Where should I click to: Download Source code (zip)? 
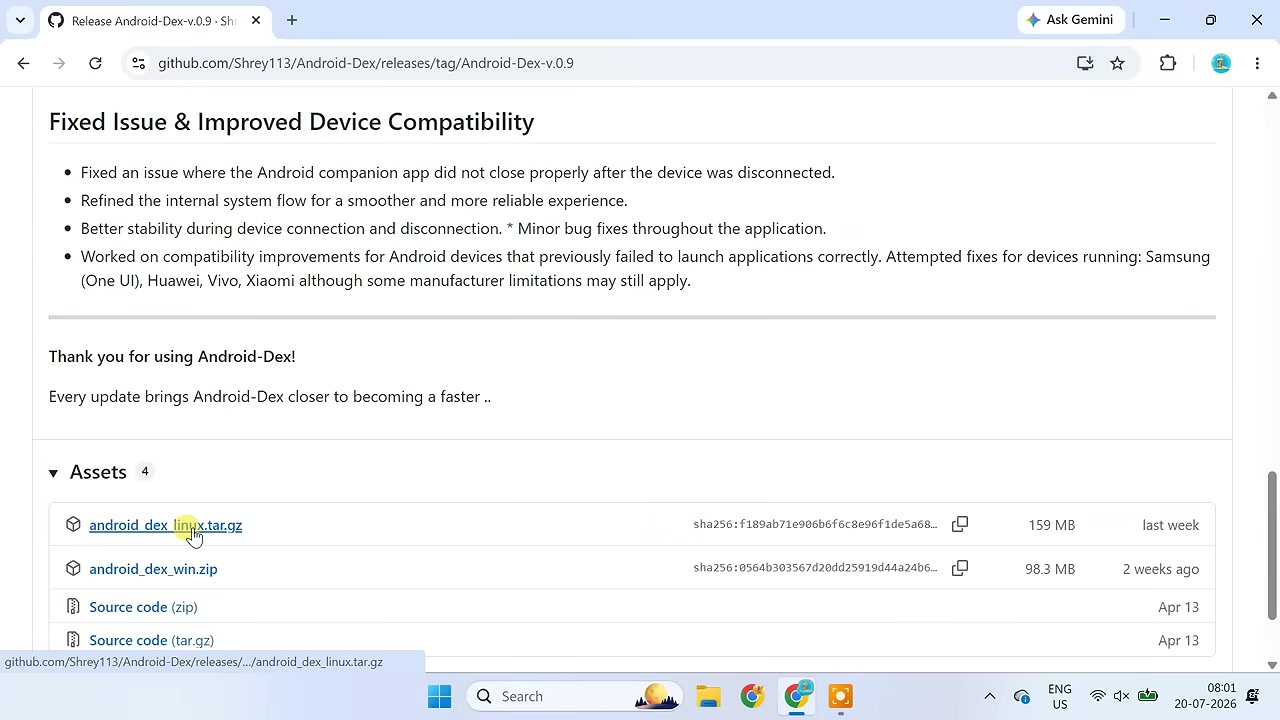143,607
